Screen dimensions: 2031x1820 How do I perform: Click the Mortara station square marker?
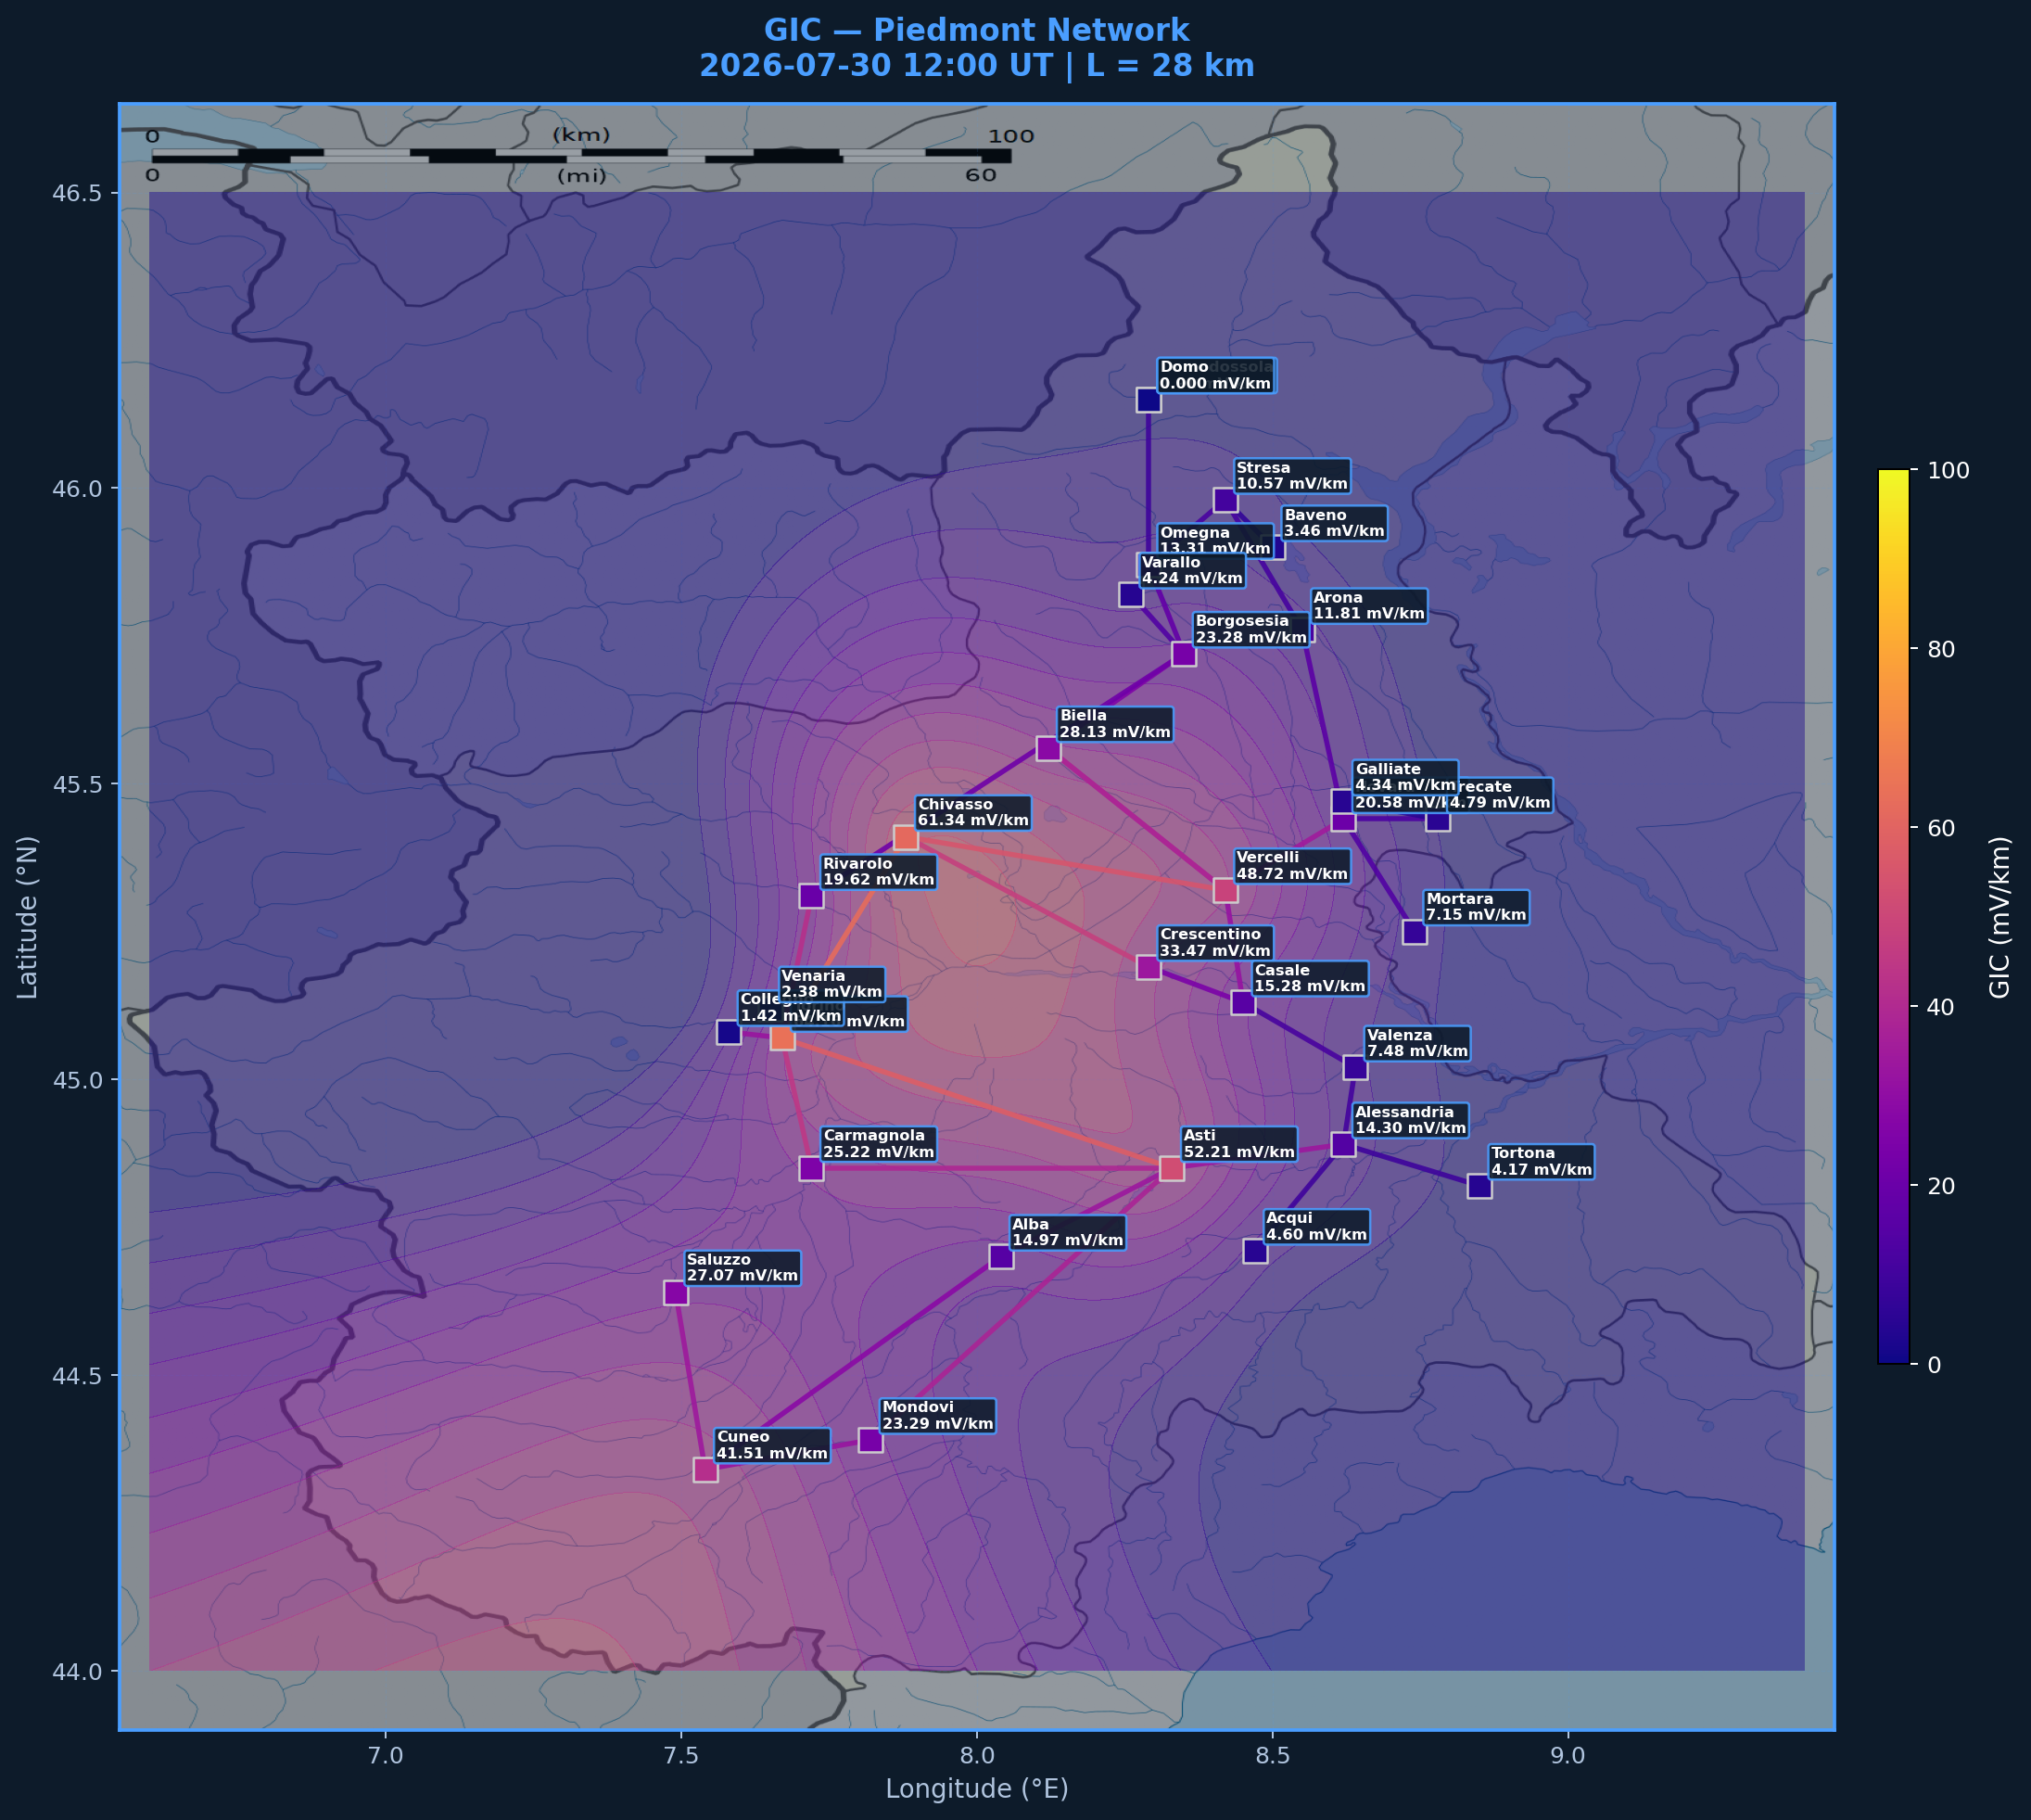pos(1414,932)
